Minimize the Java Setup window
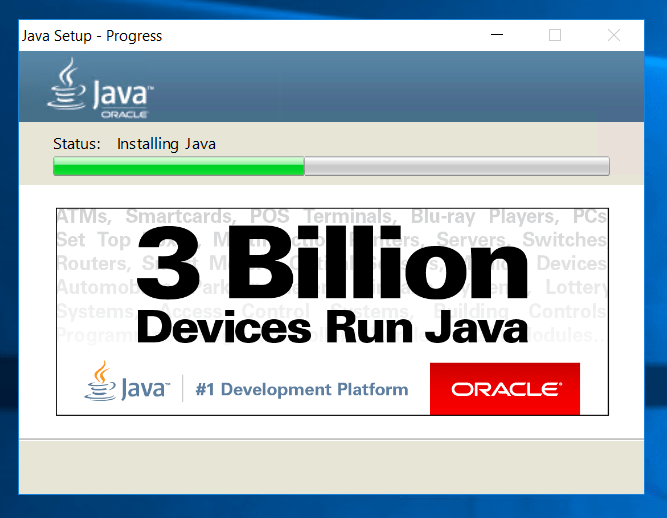This screenshot has width=667, height=518. click(497, 35)
